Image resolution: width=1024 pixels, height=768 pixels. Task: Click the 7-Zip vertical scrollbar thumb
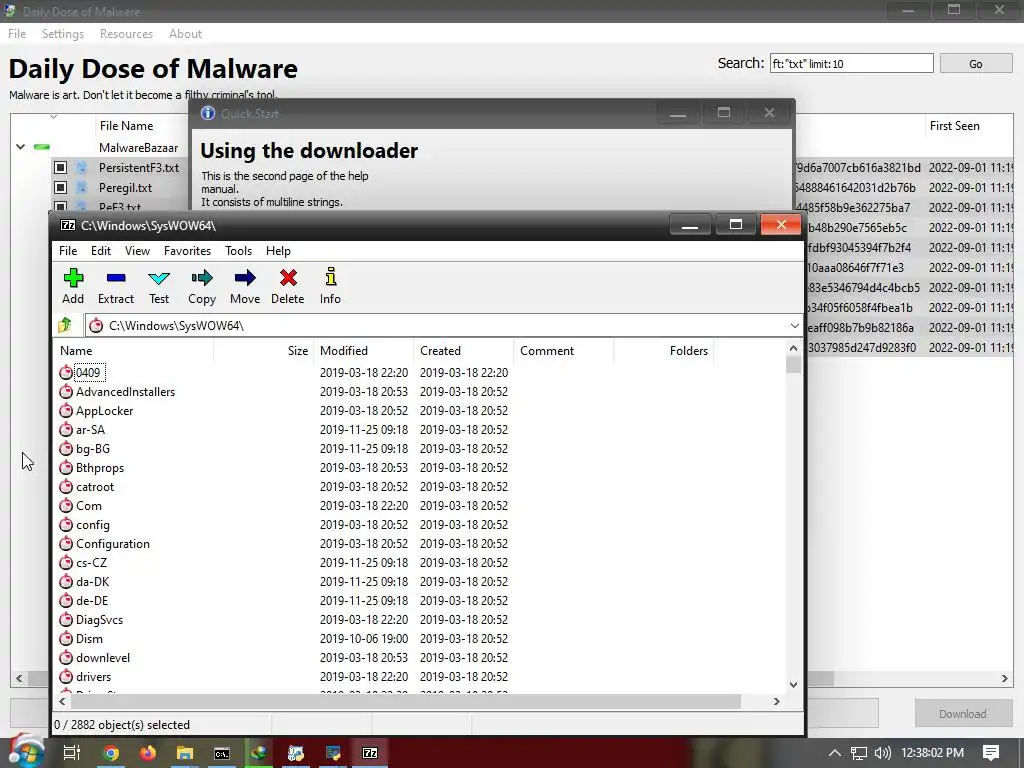point(793,365)
